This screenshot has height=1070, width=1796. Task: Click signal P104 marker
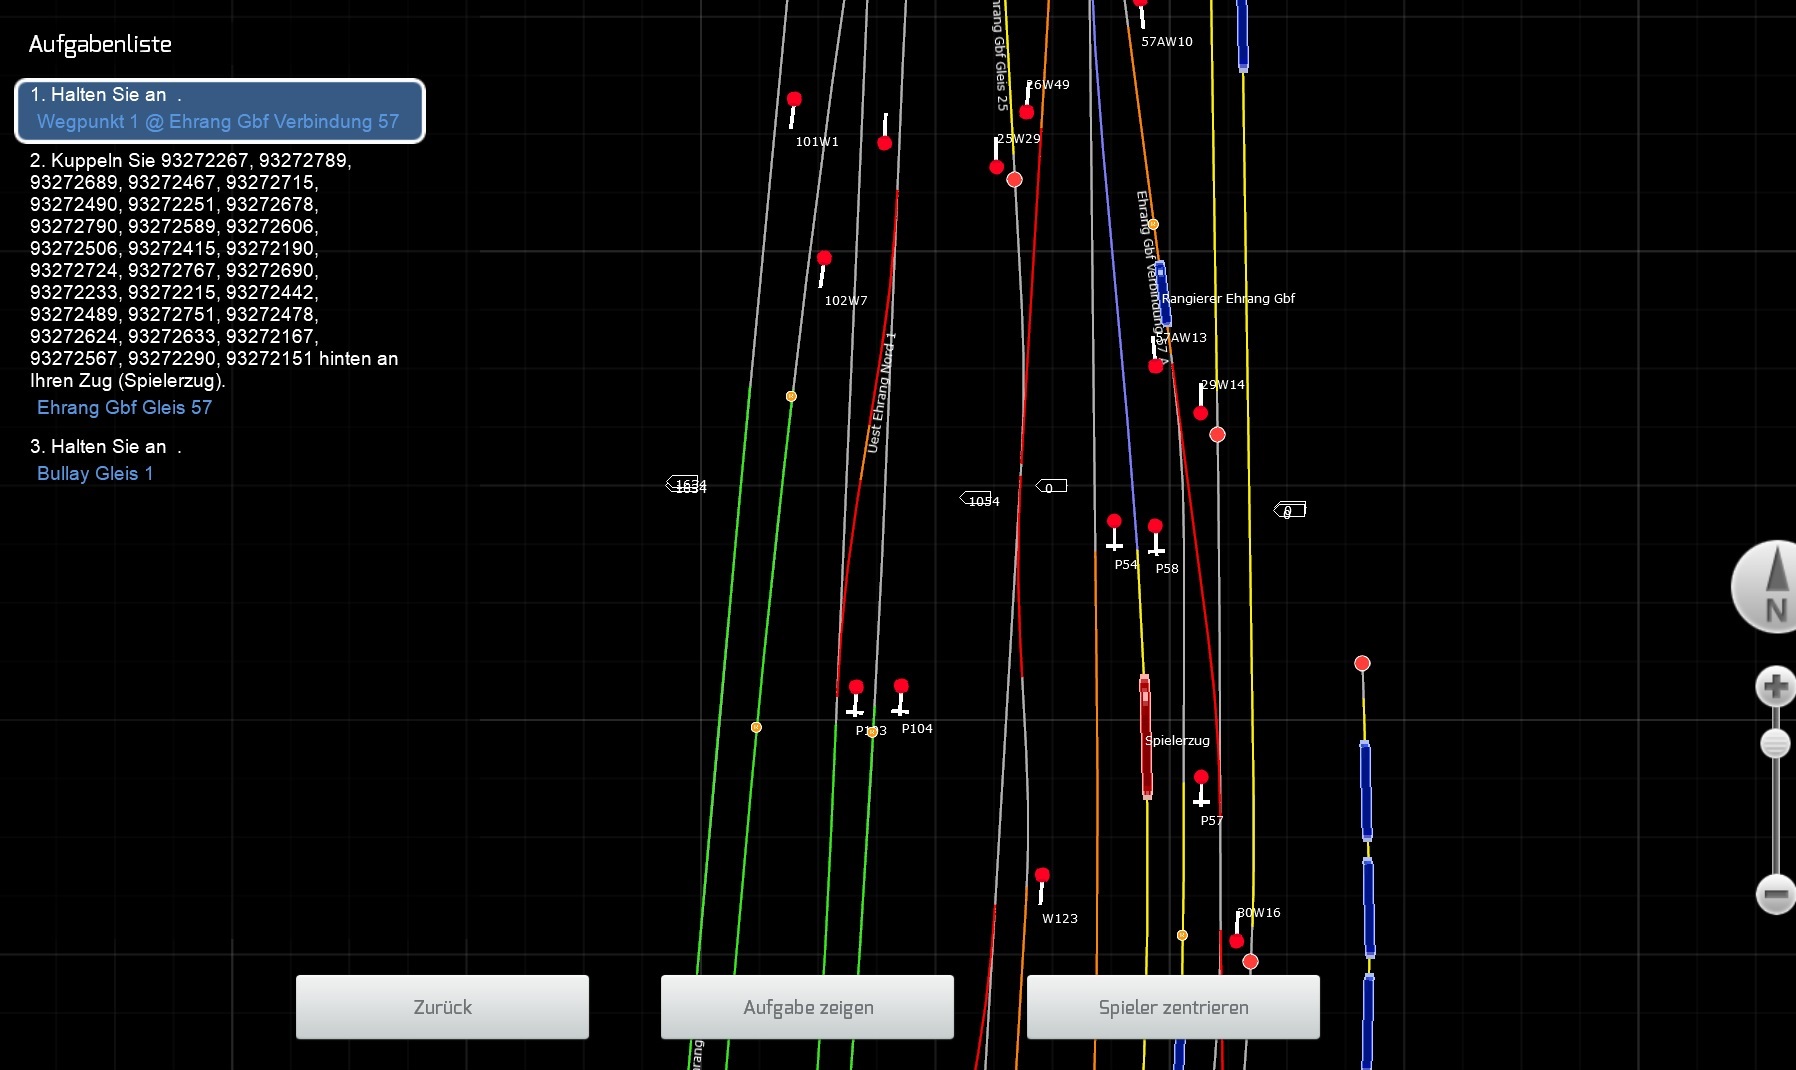coord(901,687)
